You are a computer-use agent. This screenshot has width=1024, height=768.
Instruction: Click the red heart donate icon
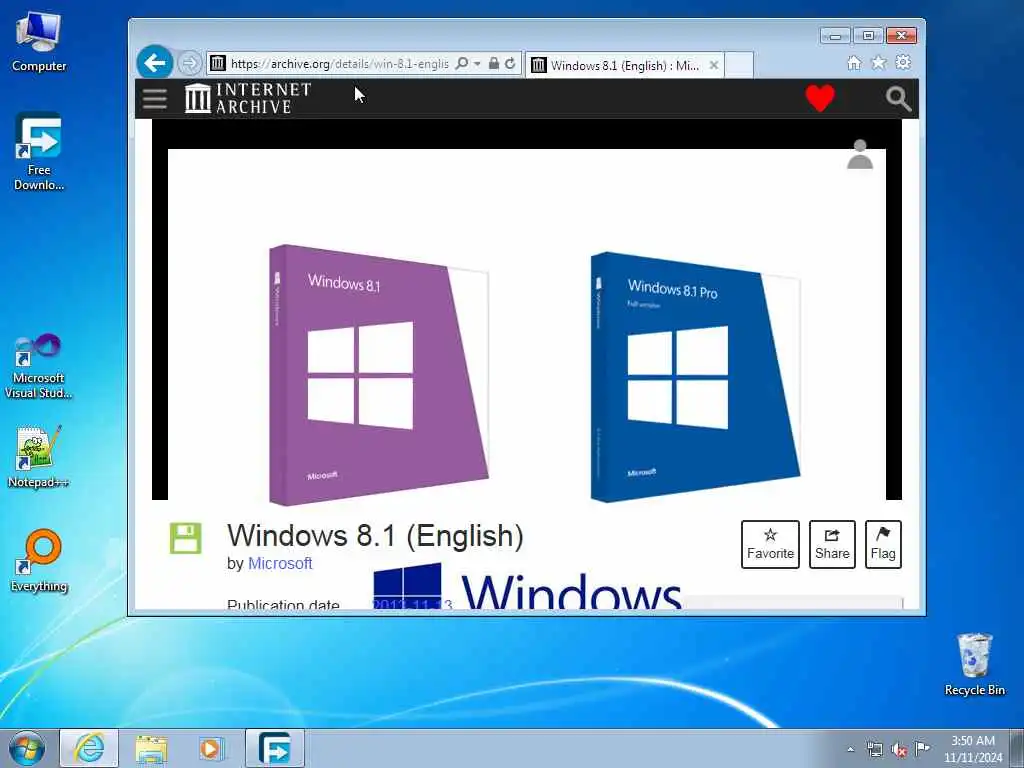click(x=820, y=99)
